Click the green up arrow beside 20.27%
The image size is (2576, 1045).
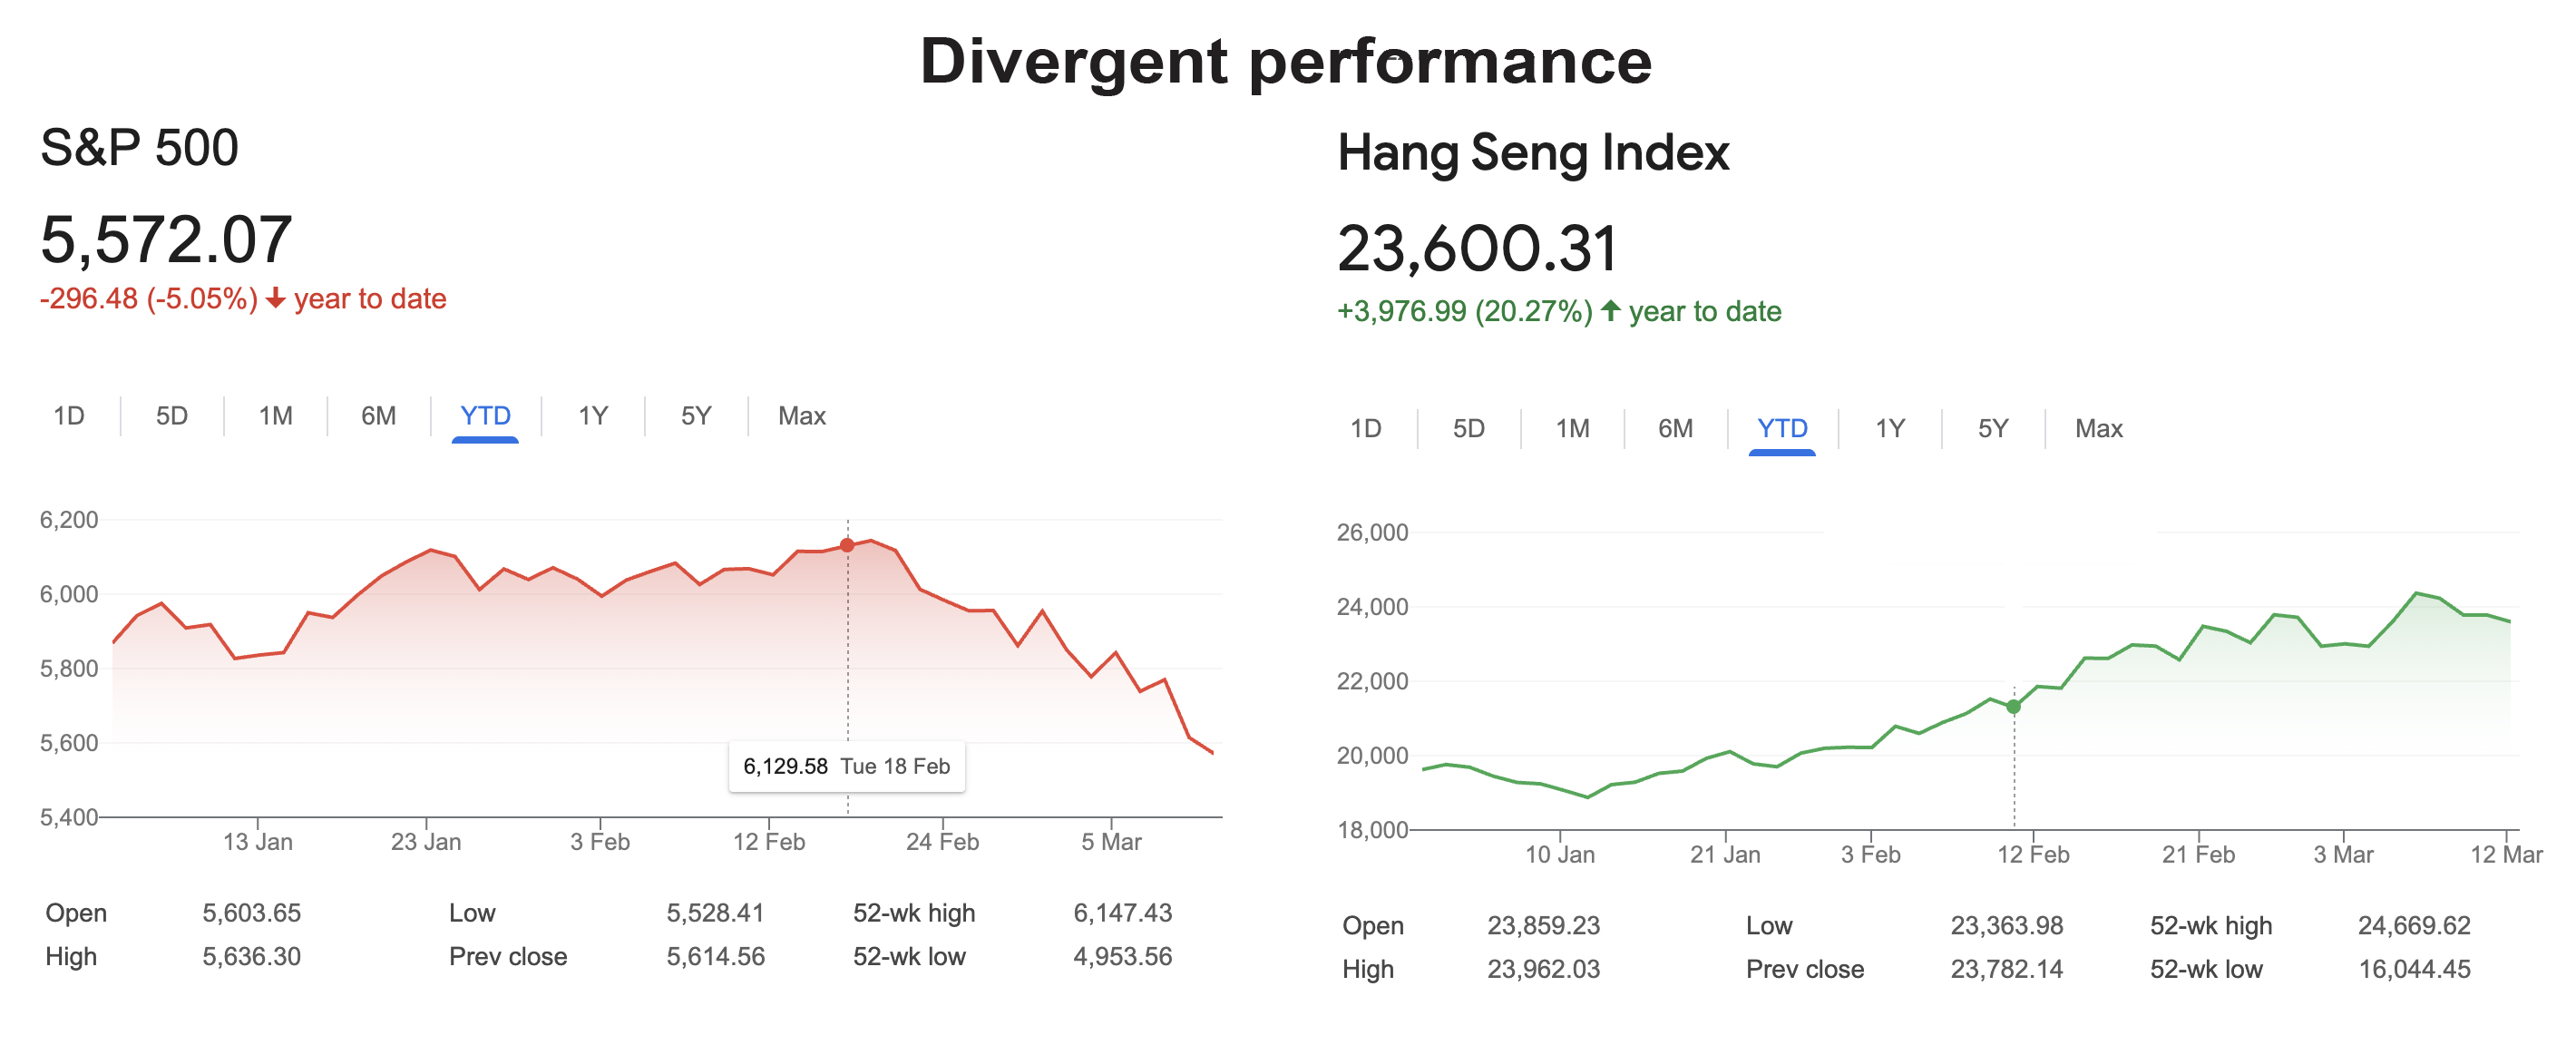point(1610,311)
